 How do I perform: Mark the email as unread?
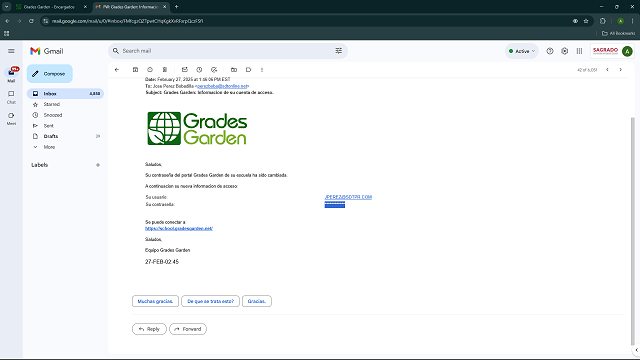click(x=184, y=70)
